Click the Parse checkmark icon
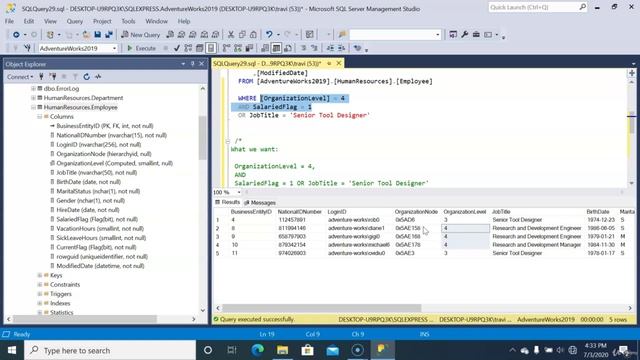The image size is (640, 360). pos(177,48)
